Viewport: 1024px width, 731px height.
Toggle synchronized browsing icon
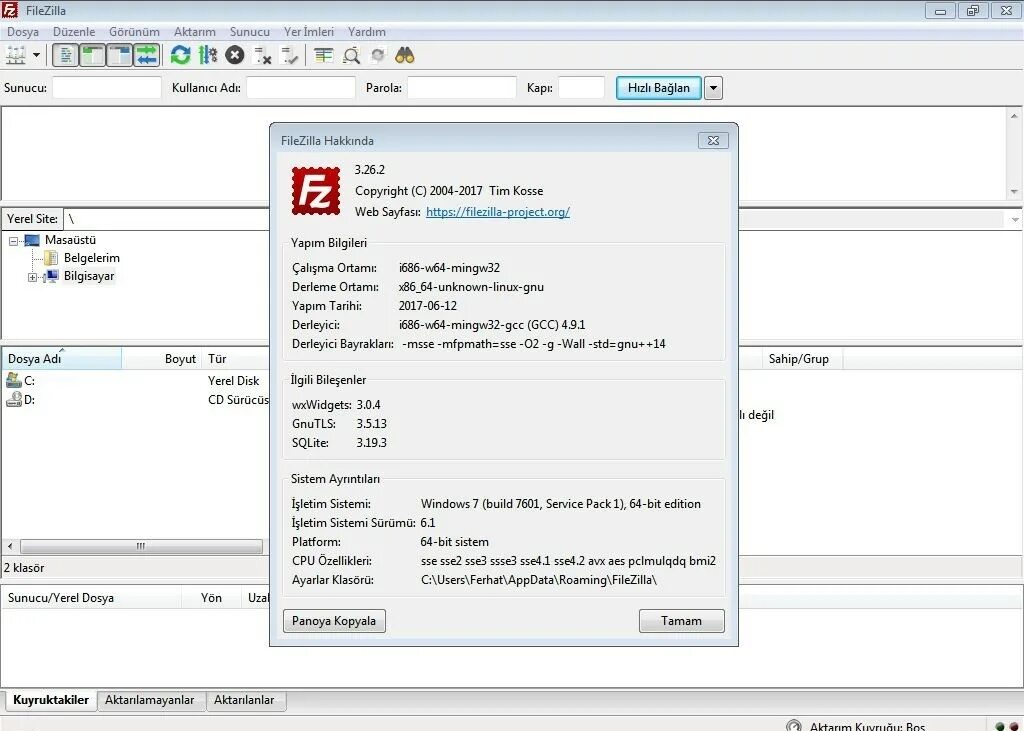pyautogui.click(x=378, y=56)
